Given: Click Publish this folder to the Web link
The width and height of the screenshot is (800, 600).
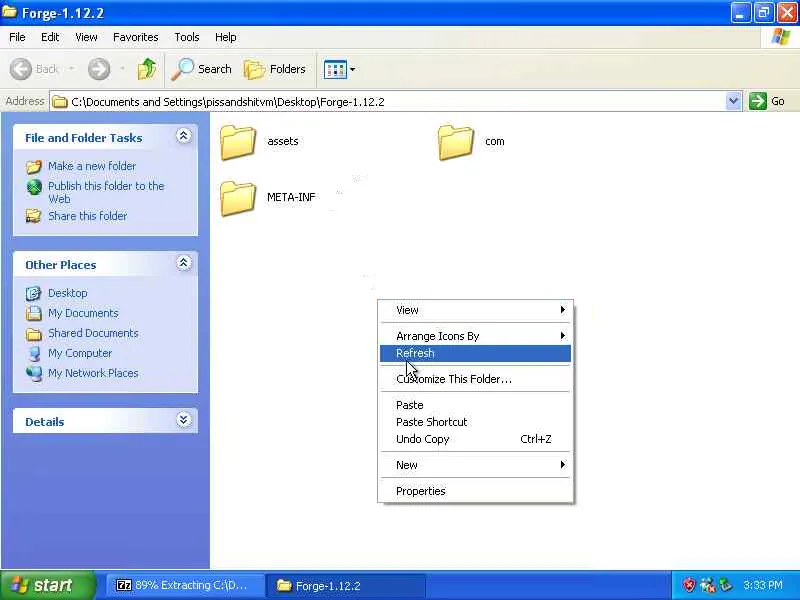Looking at the screenshot, I should (x=106, y=192).
